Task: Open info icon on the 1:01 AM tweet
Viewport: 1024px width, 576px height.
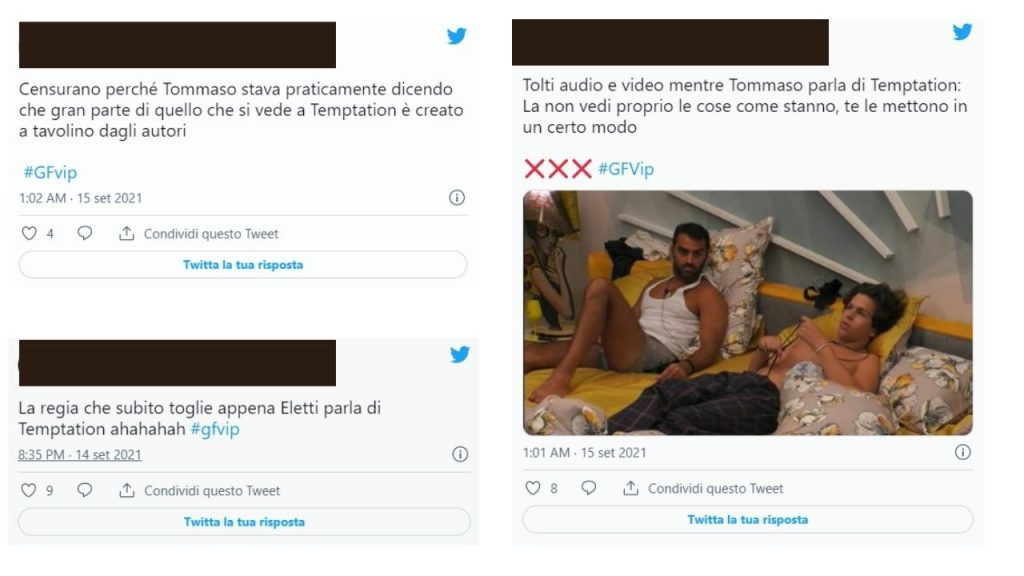Action: pos(963,452)
